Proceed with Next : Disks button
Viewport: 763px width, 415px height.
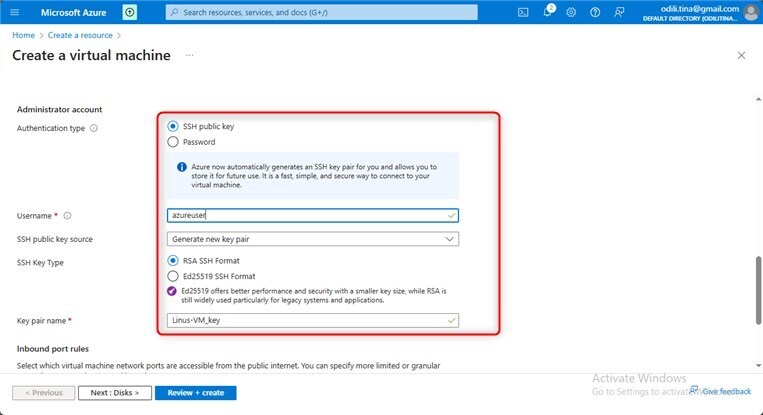(114, 393)
